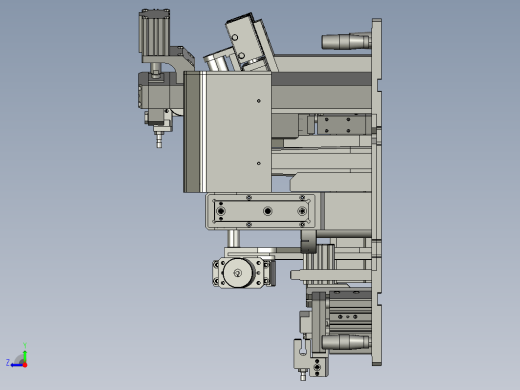
Task: Select the large rectangular cover box
Action: point(227,132)
